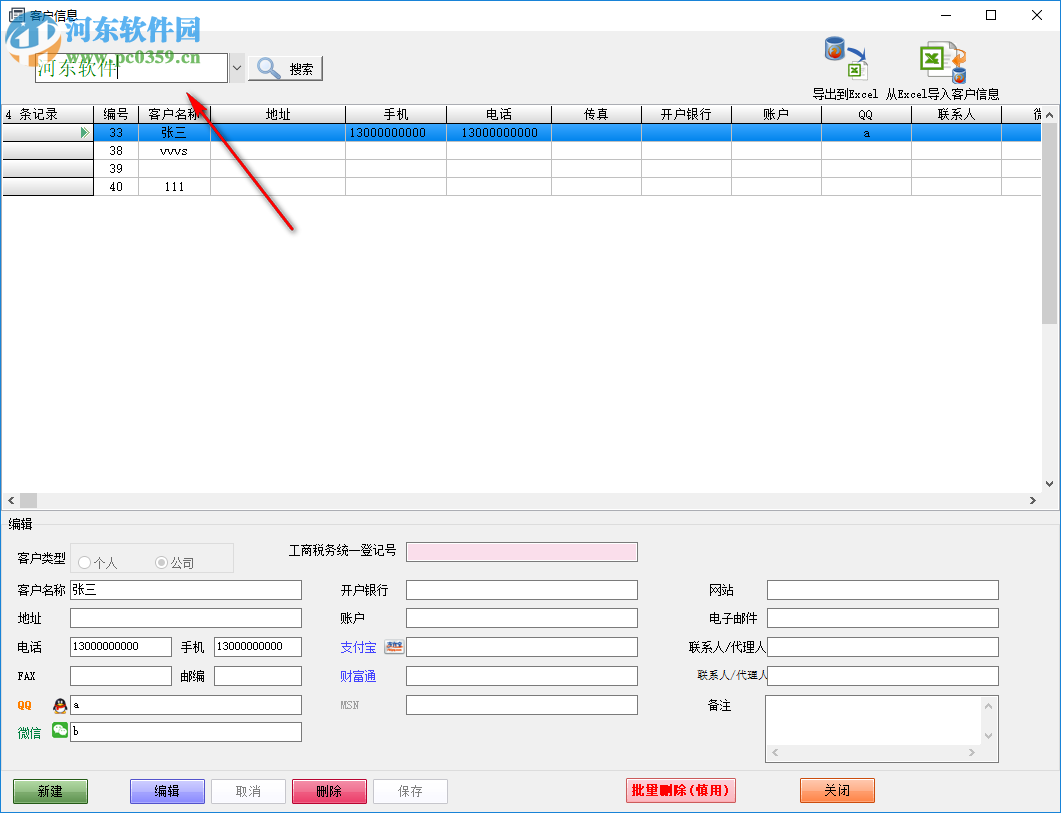Click the blue 编辑 button
Image resolution: width=1061 pixels, height=813 pixels.
[167, 791]
